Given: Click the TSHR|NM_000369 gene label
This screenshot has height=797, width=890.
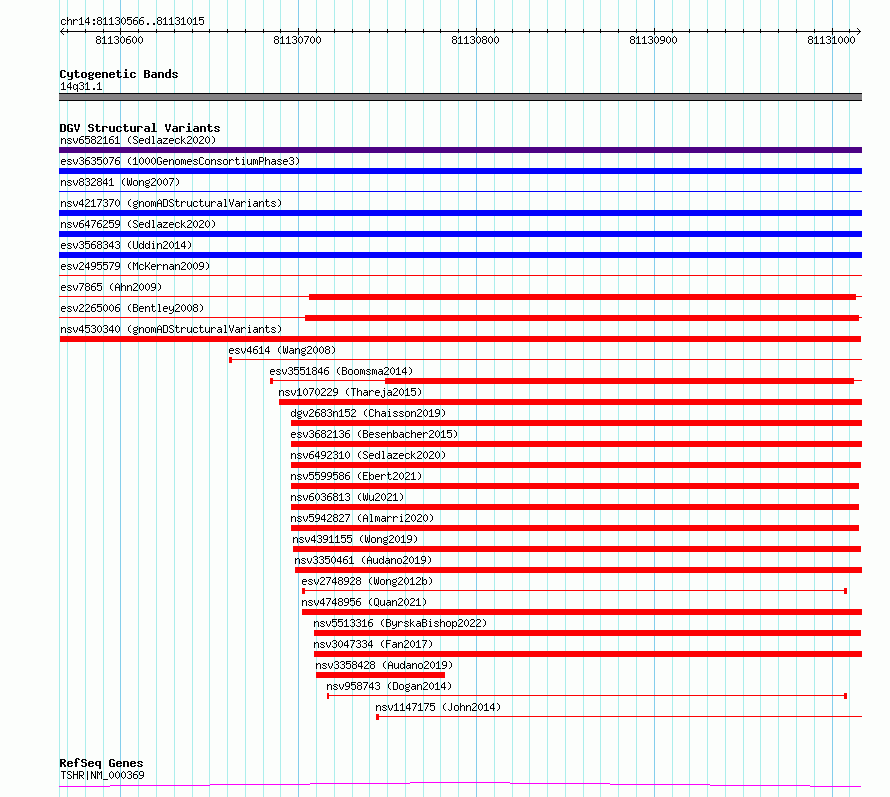Looking at the screenshot, I should tap(102, 775).
